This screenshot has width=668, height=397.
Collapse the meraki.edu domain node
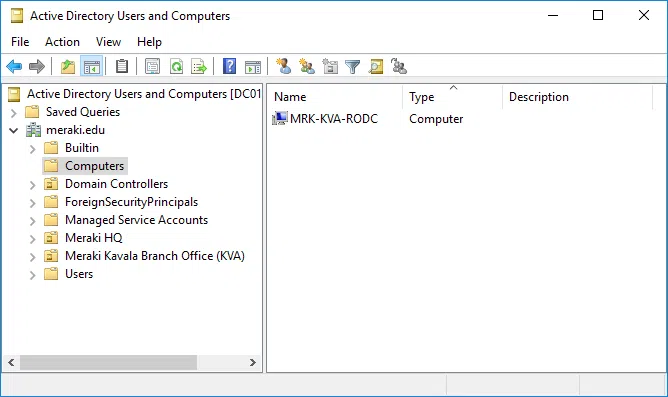tap(14, 130)
